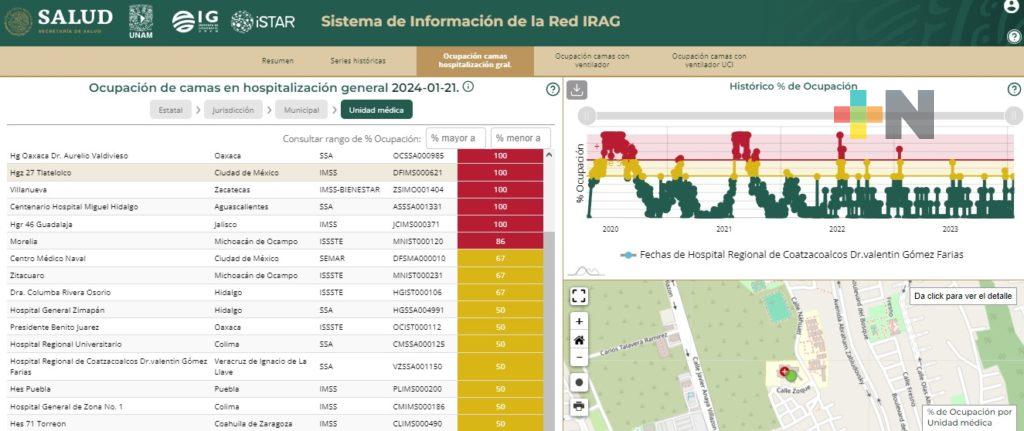Switch to Estatal level
1024x431 pixels.
point(170,110)
